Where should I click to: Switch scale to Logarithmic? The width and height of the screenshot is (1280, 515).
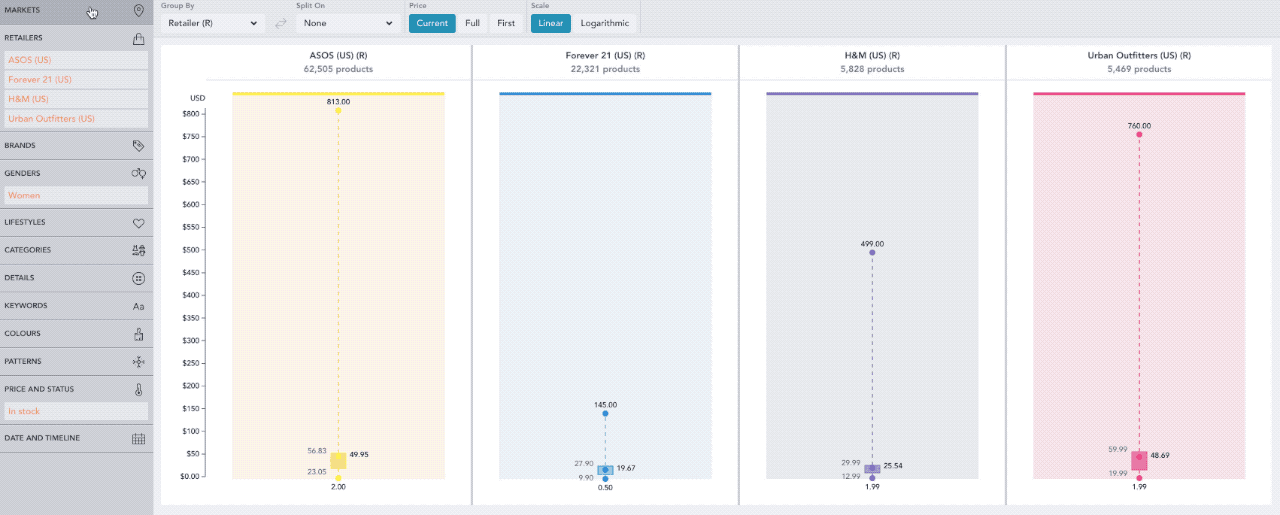605,23
